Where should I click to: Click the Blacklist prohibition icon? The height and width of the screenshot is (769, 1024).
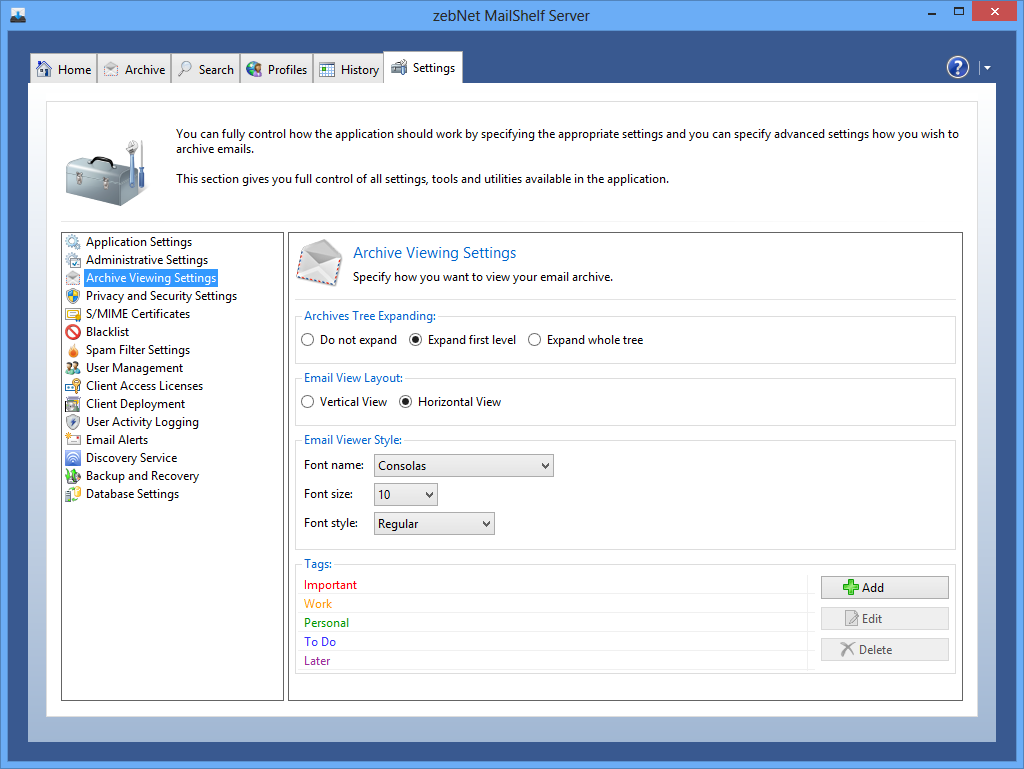(x=73, y=332)
